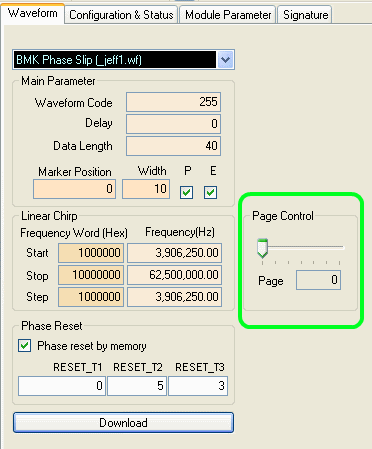Open the BMK Phase Slip waveform dropdown arrow
The height and width of the screenshot is (449, 372).
[x=225, y=60]
